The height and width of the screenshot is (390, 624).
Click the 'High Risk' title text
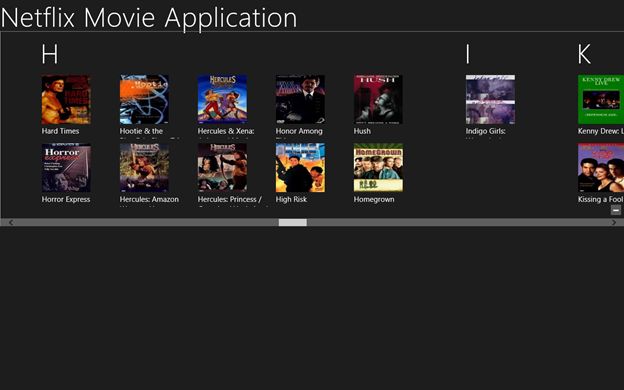pos(291,199)
